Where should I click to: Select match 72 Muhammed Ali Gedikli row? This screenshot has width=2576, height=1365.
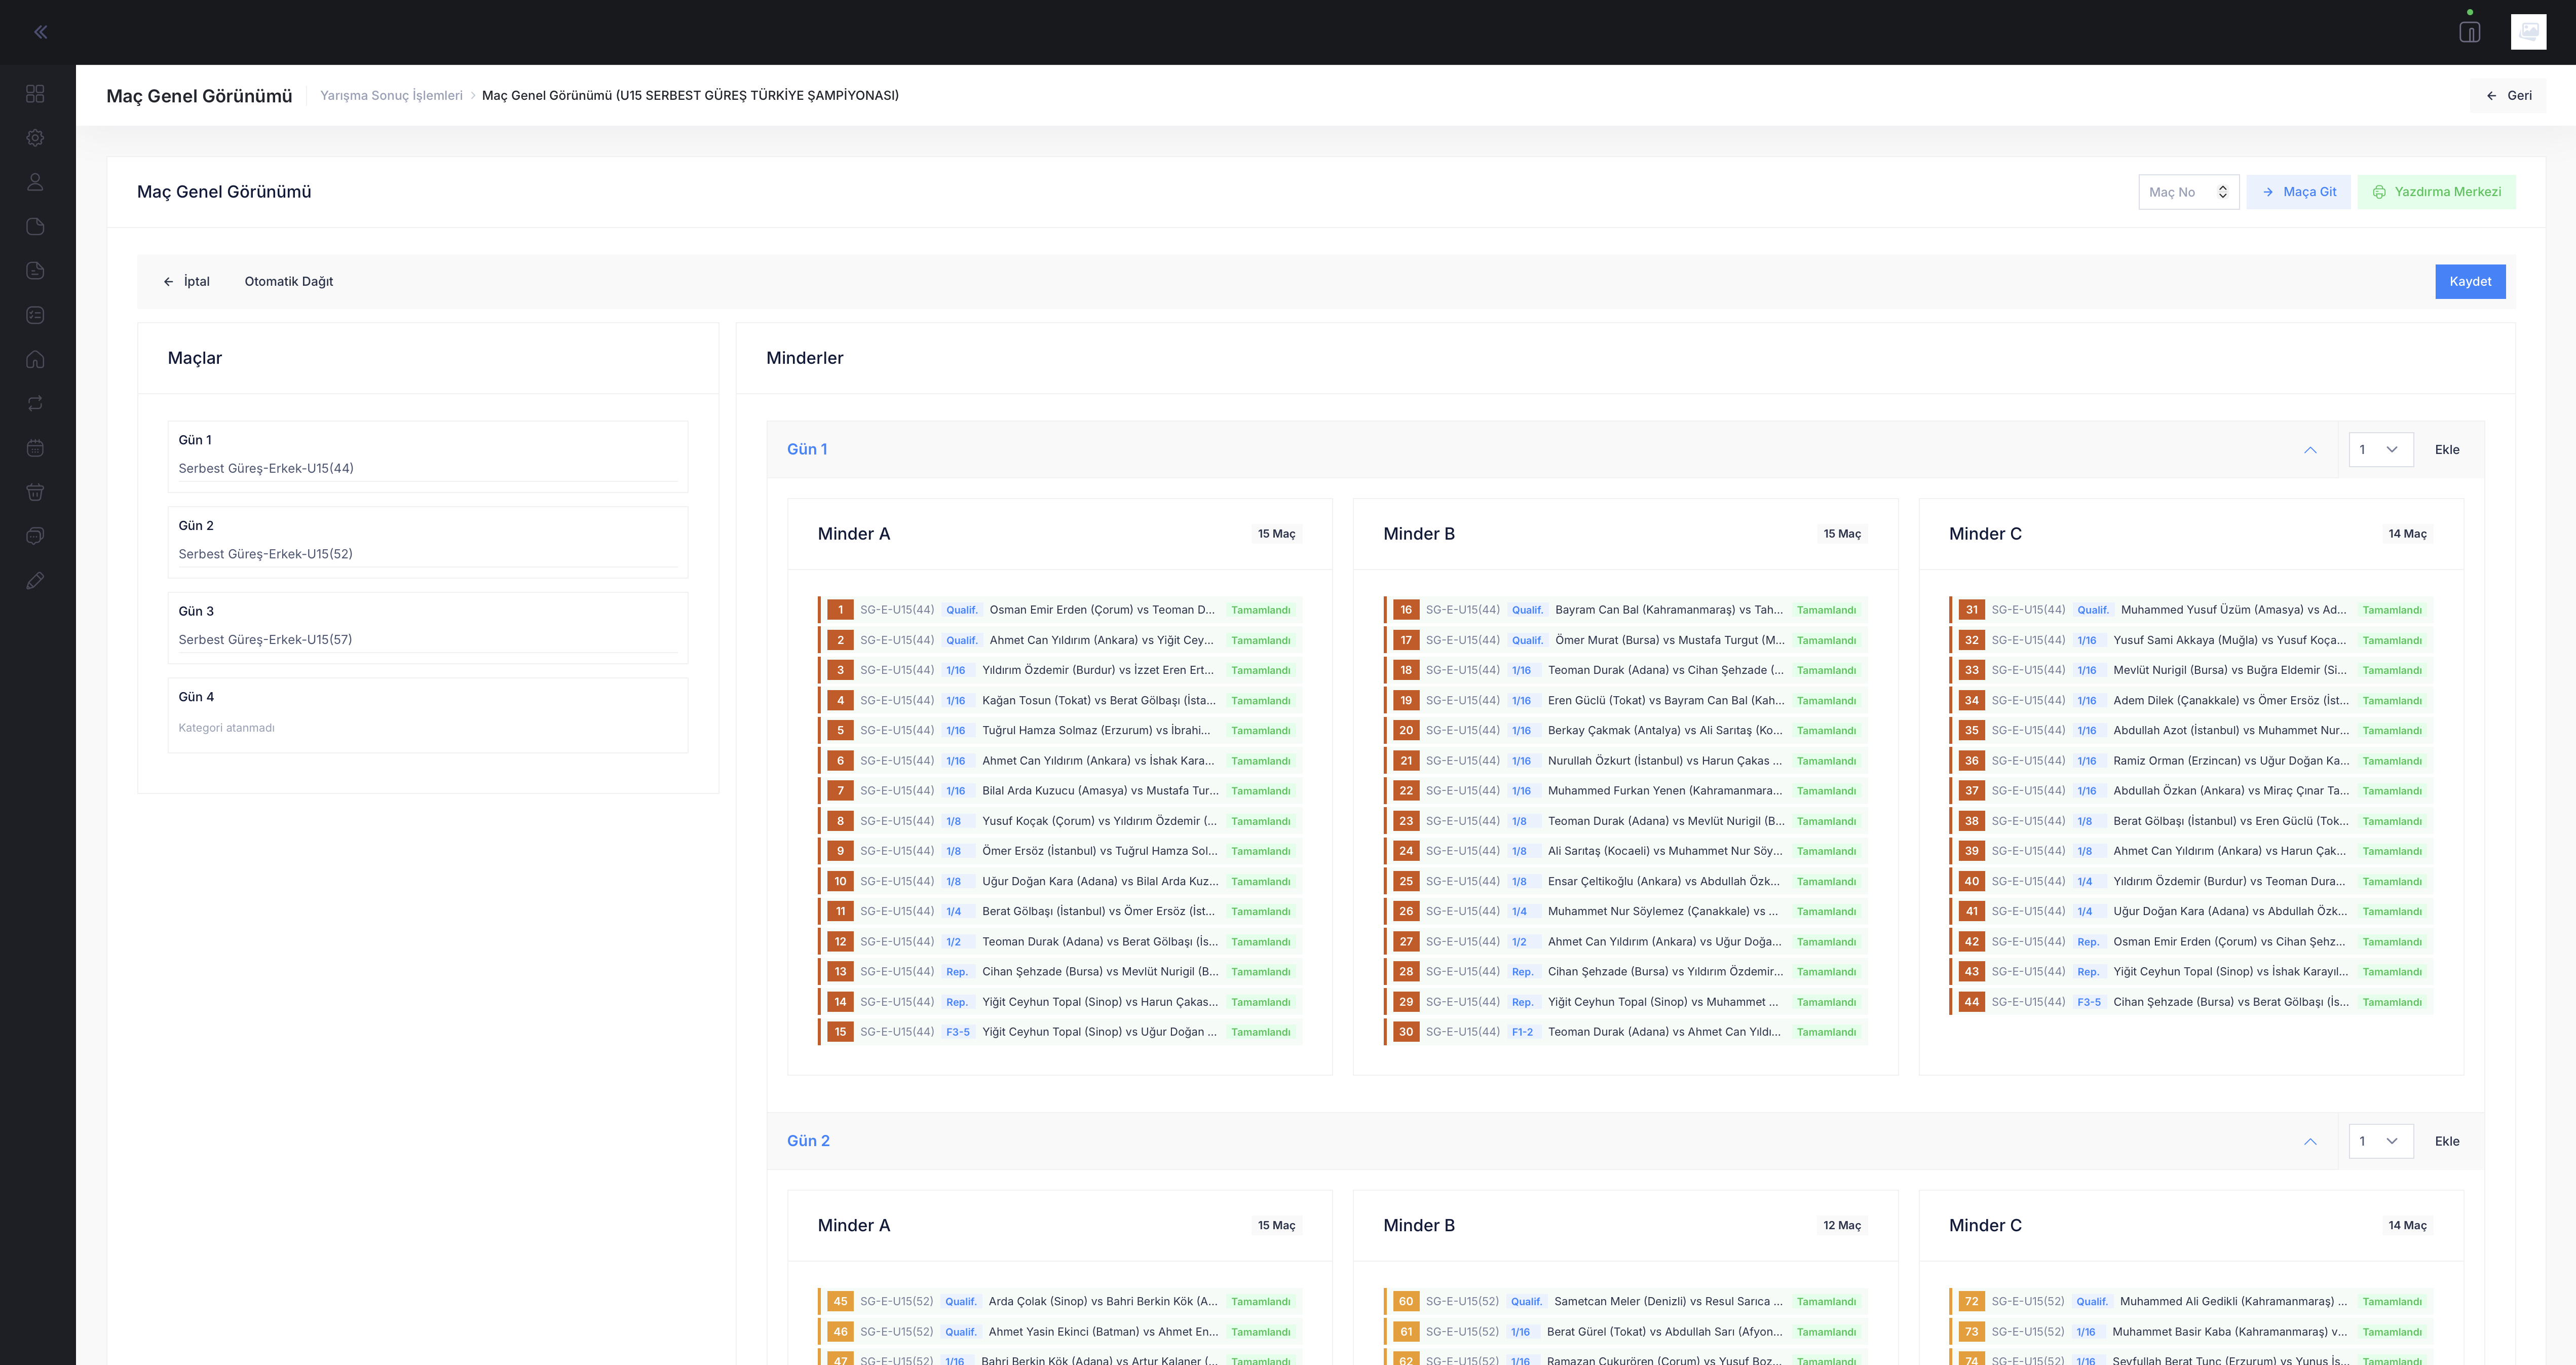(2191, 1302)
